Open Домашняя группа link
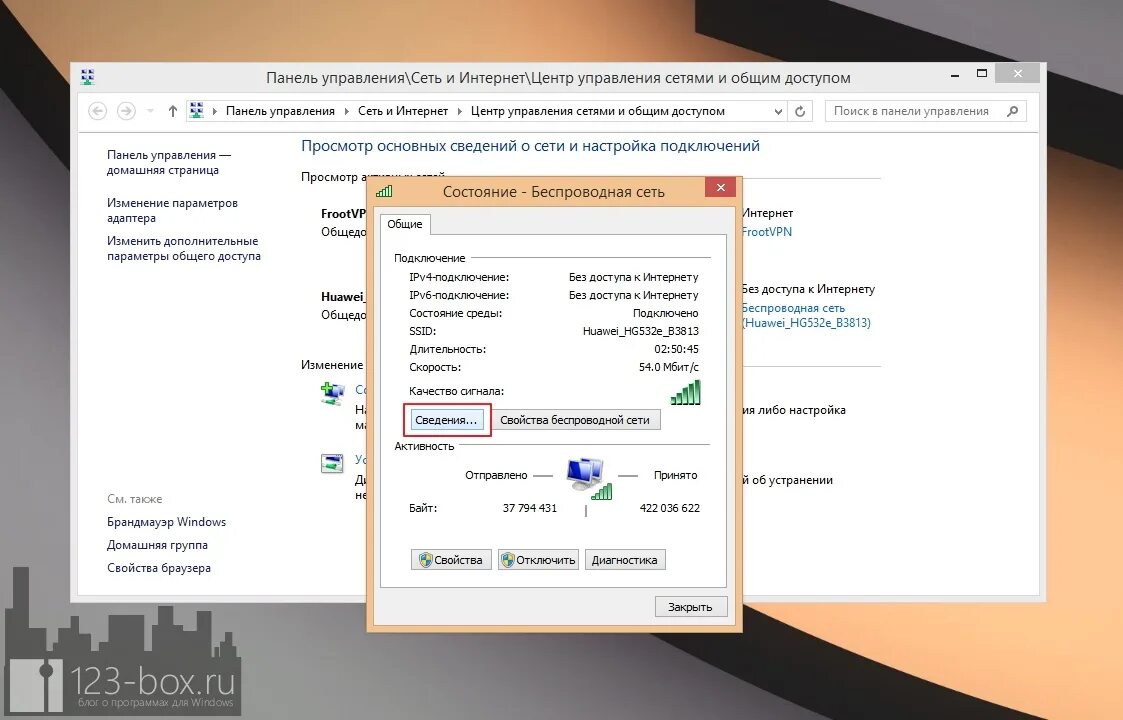This screenshot has height=720, width=1123. (x=157, y=545)
